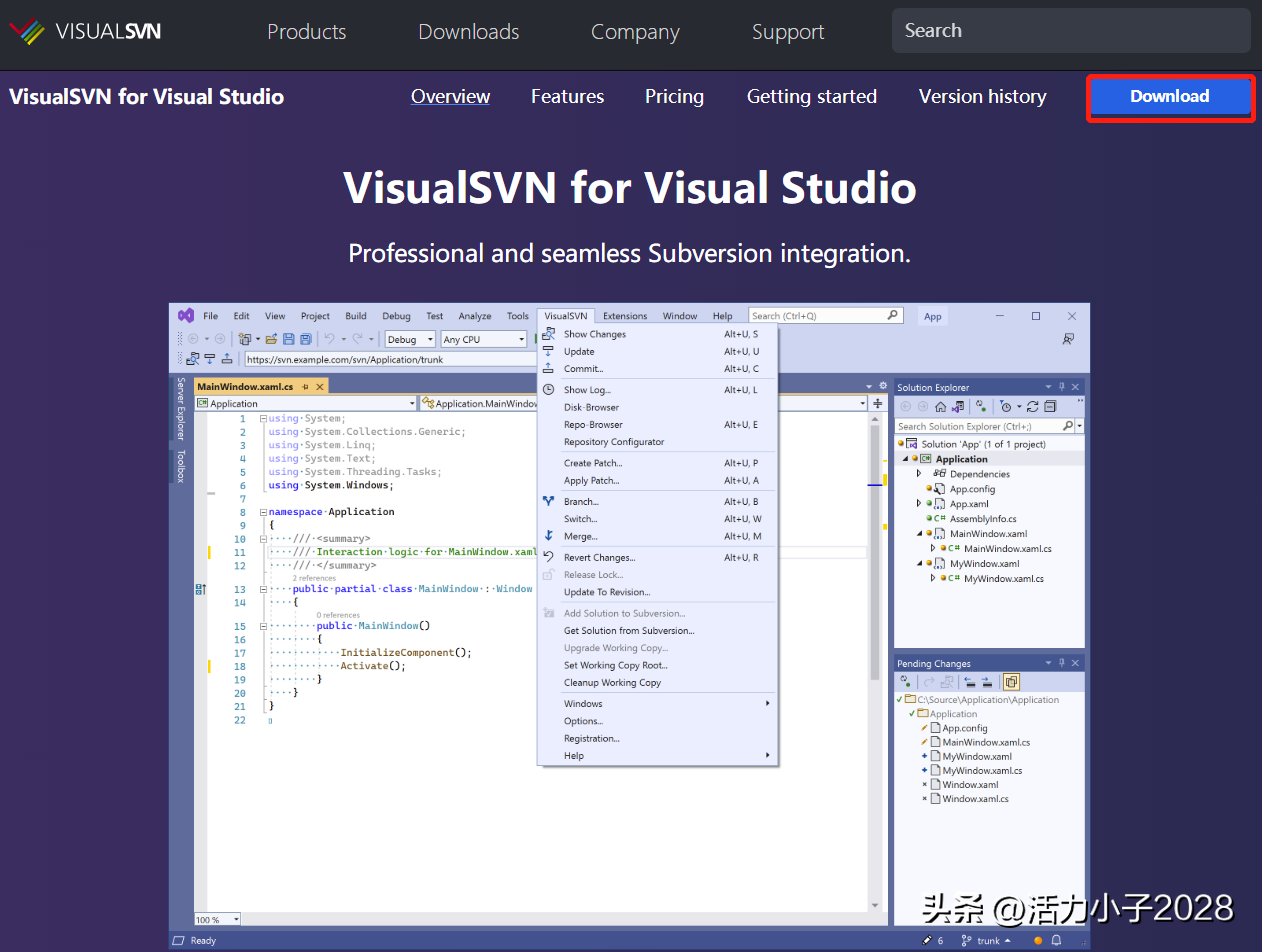Expand the App.xaml node
The width and height of the screenshot is (1262, 952).
click(x=919, y=504)
